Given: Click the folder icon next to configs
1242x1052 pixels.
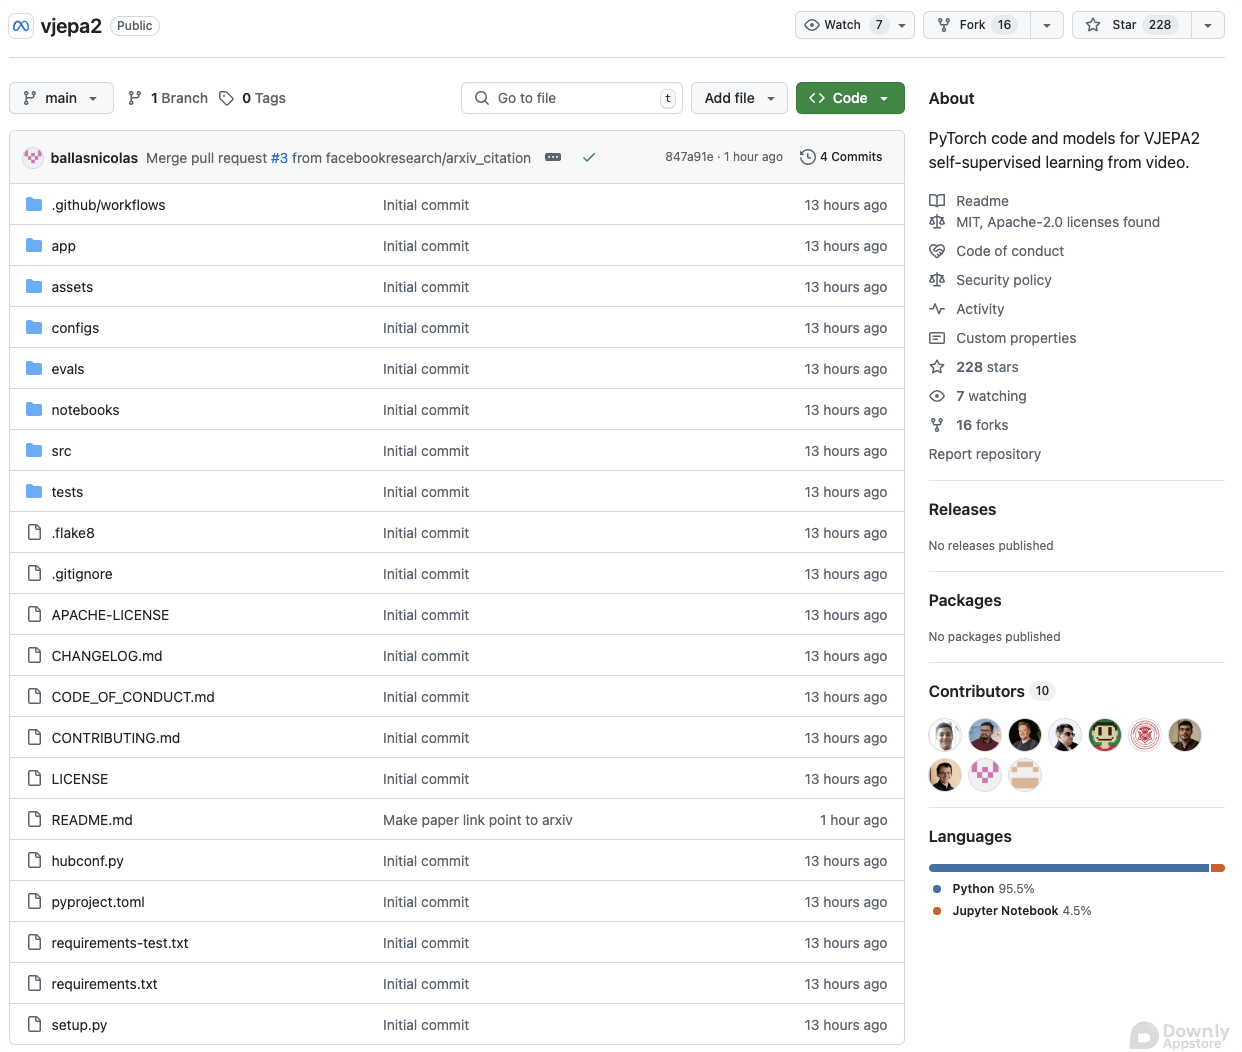Looking at the screenshot, I should pyautogui.click(x=34, y=327).
